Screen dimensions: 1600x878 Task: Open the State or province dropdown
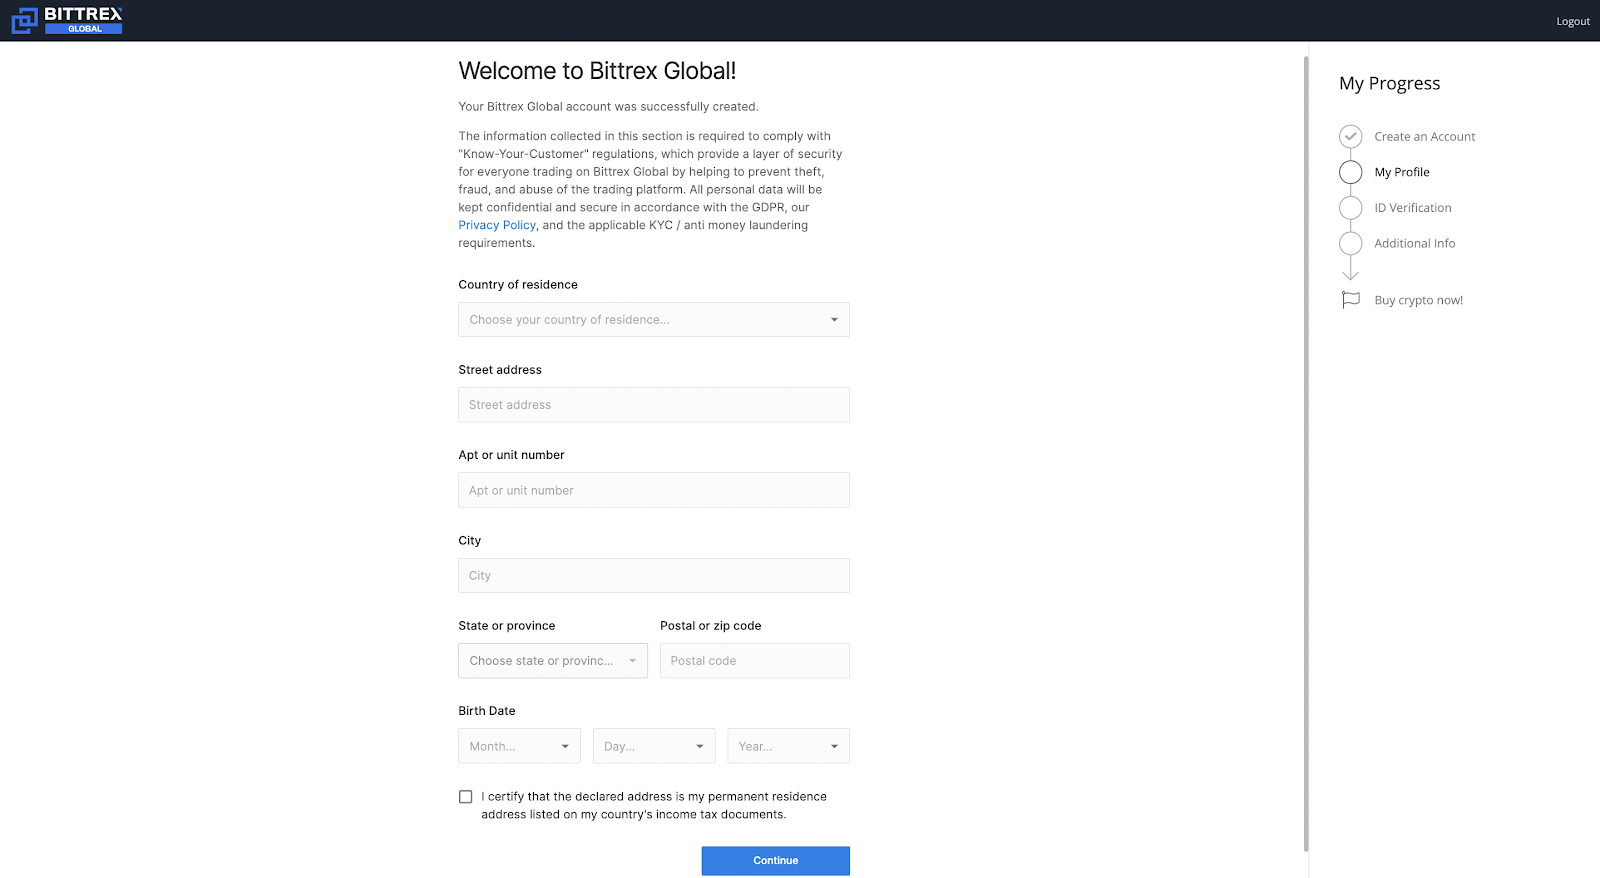click(x=553, y=661)
